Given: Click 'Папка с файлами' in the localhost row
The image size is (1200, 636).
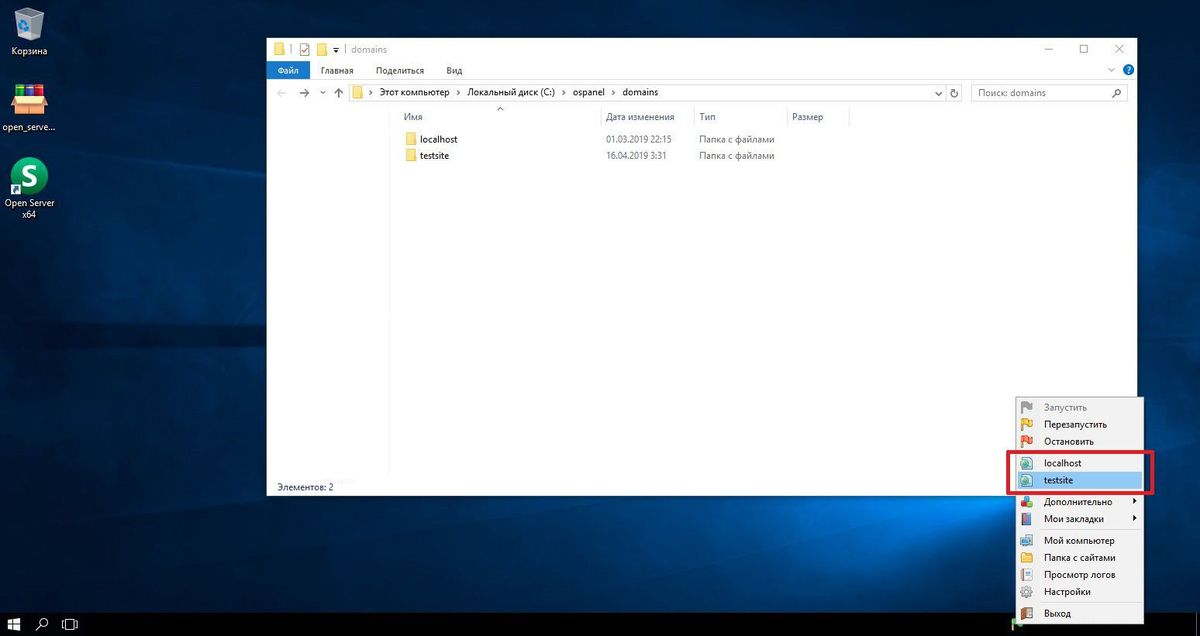Looking at the screenshot, I should [x=737, y=139].
